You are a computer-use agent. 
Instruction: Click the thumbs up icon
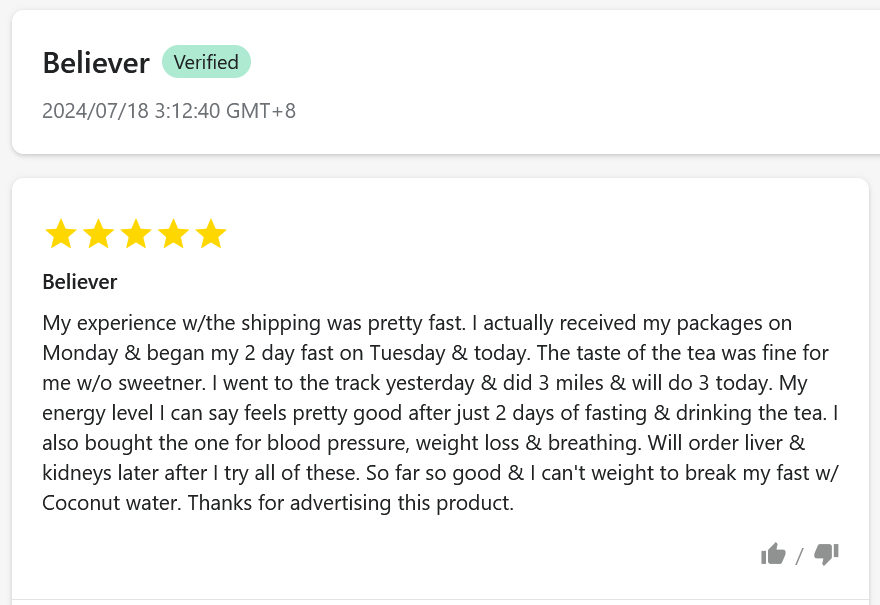click(x=773, y=553)
